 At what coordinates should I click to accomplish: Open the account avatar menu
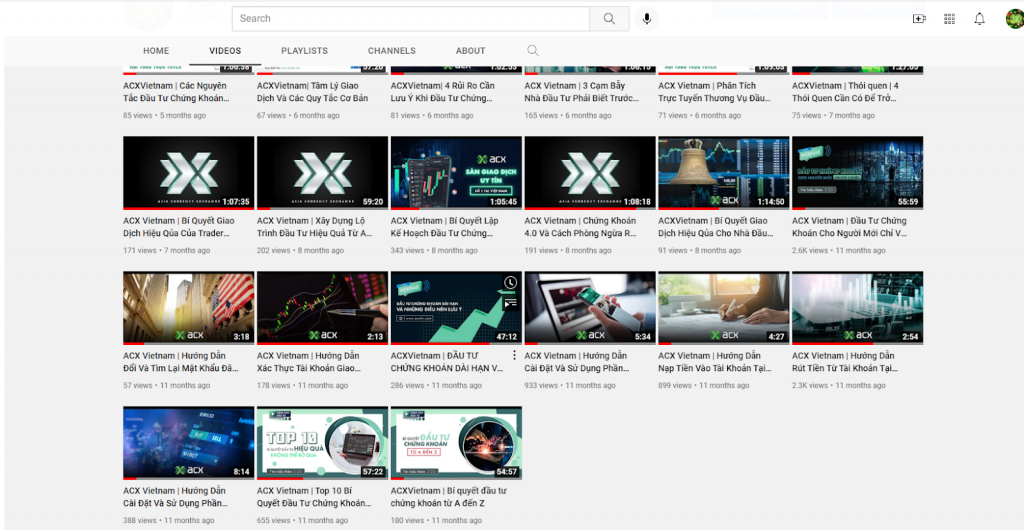(x=1015, y=19)
